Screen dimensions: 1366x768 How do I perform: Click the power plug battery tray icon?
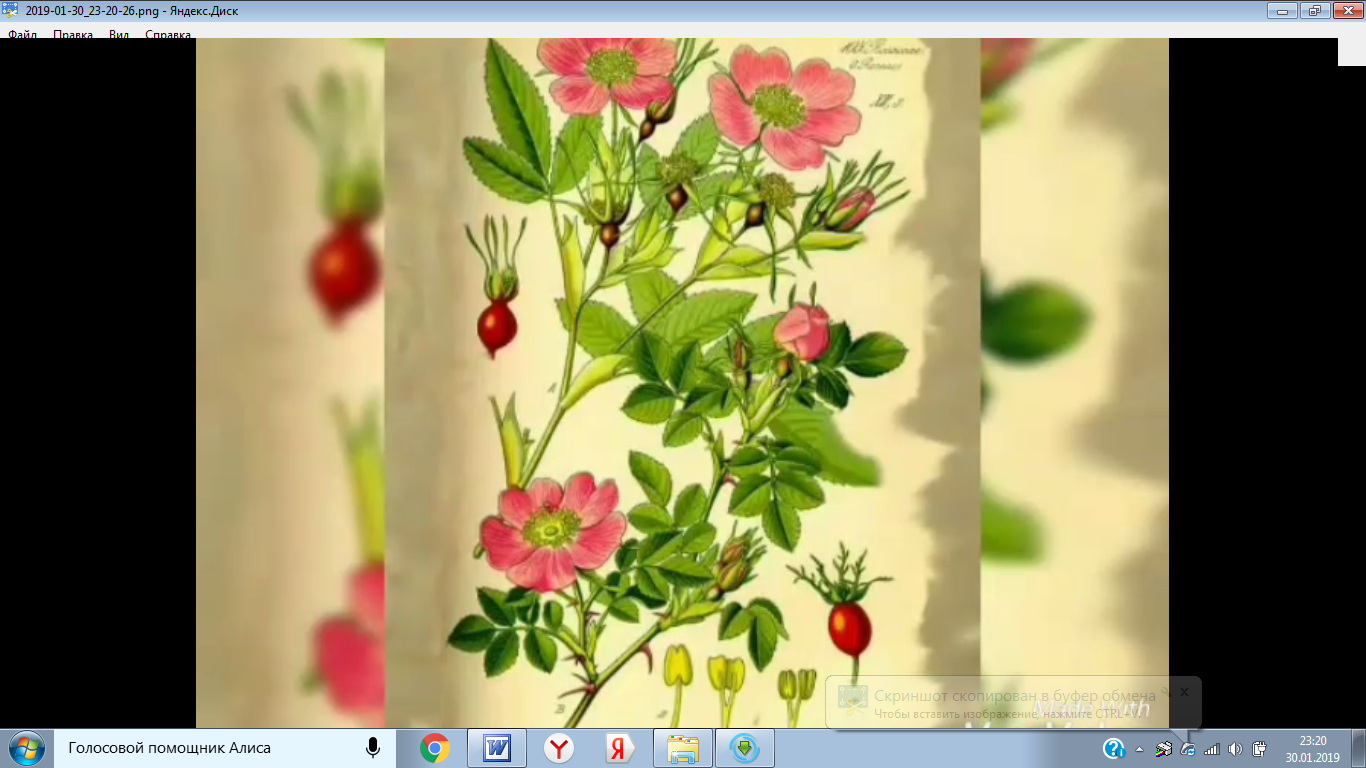tap(1259, 748)
